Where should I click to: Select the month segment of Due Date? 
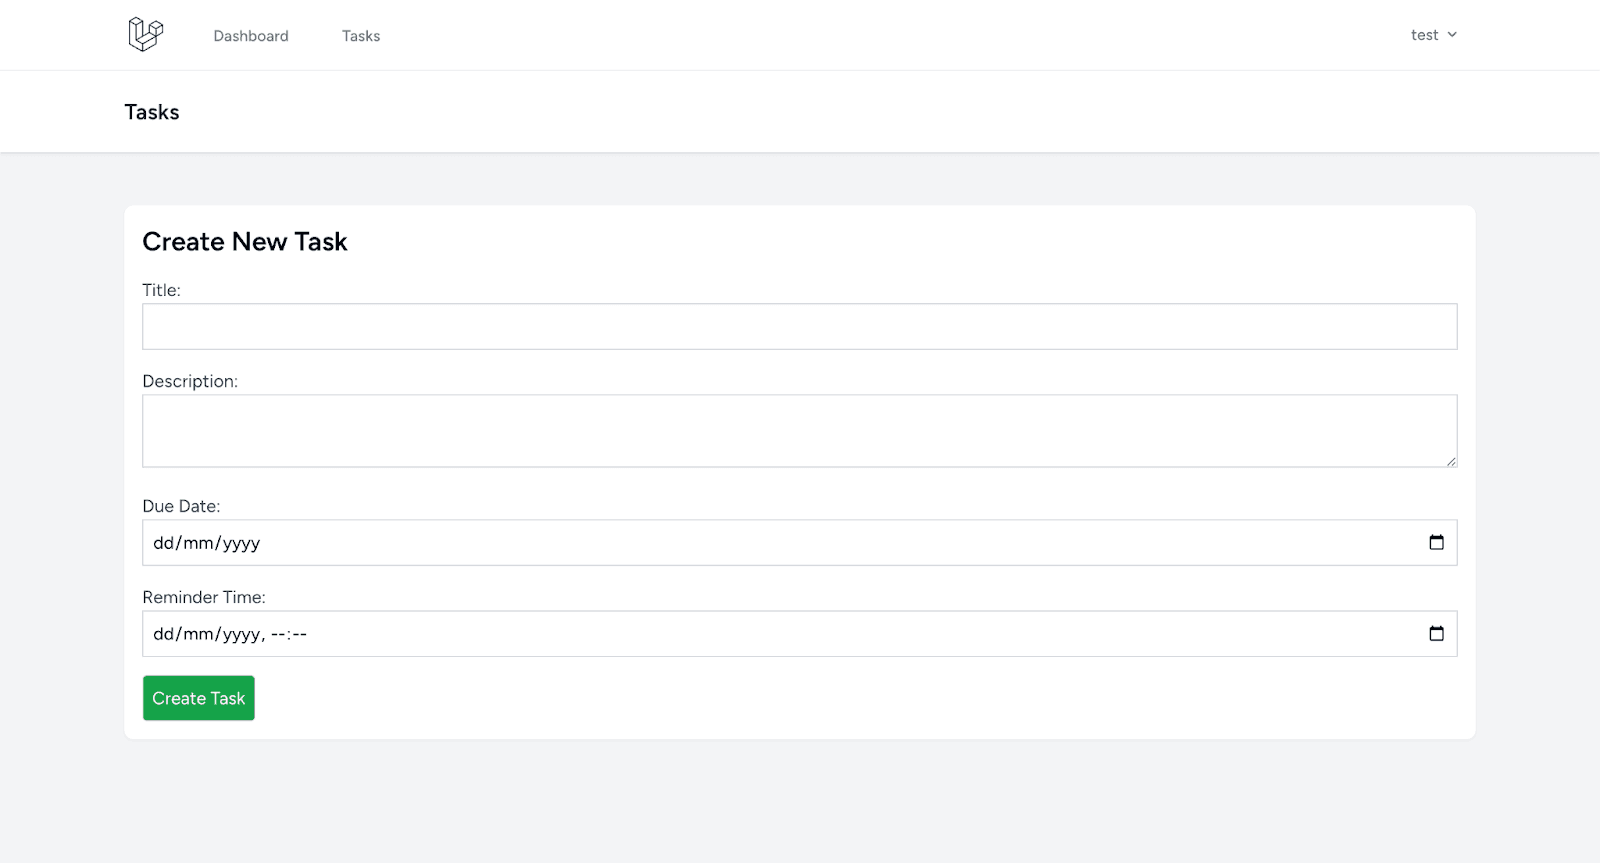coord(198,543)
